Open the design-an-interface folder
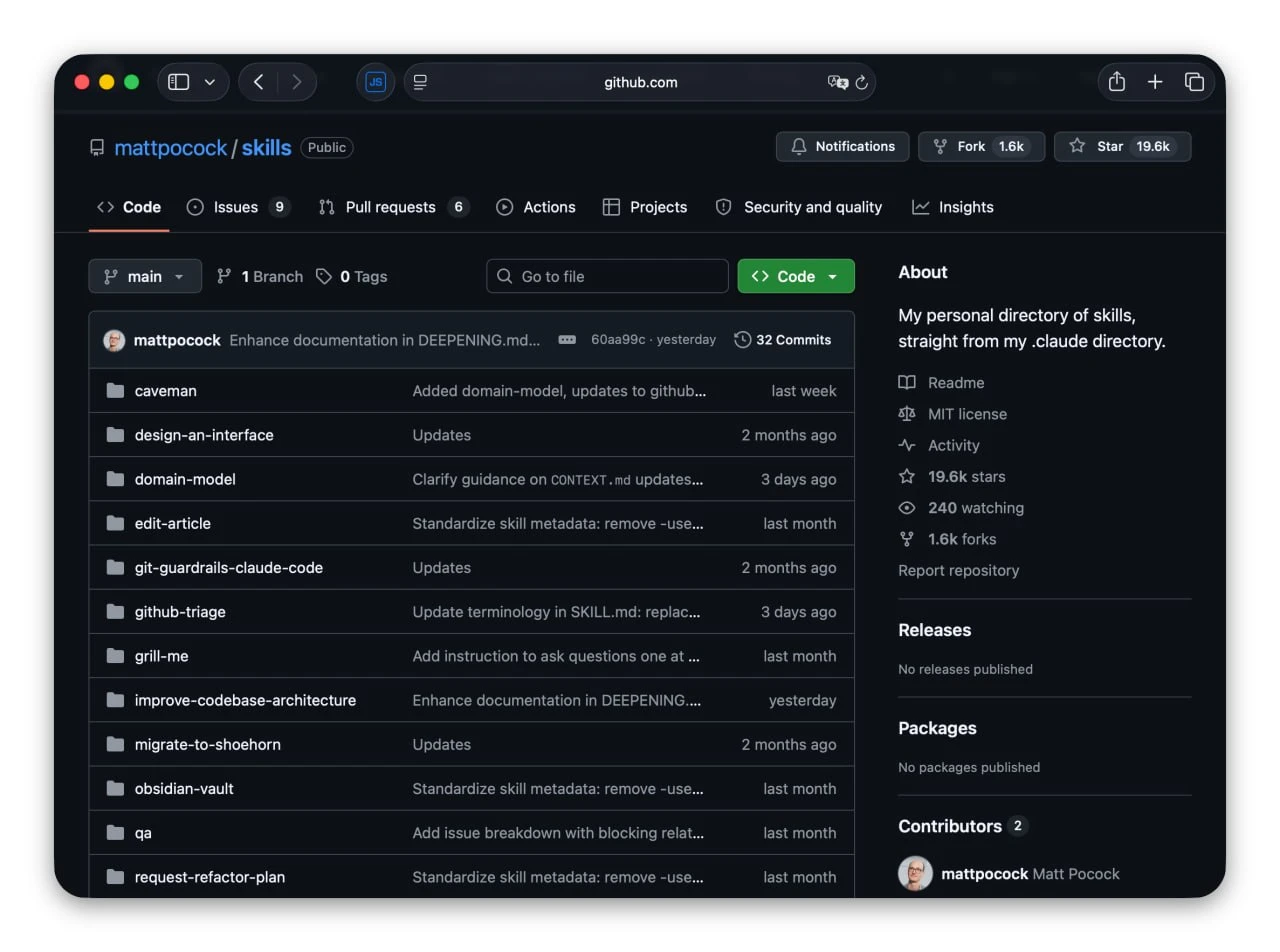 [x=204, y=435]
